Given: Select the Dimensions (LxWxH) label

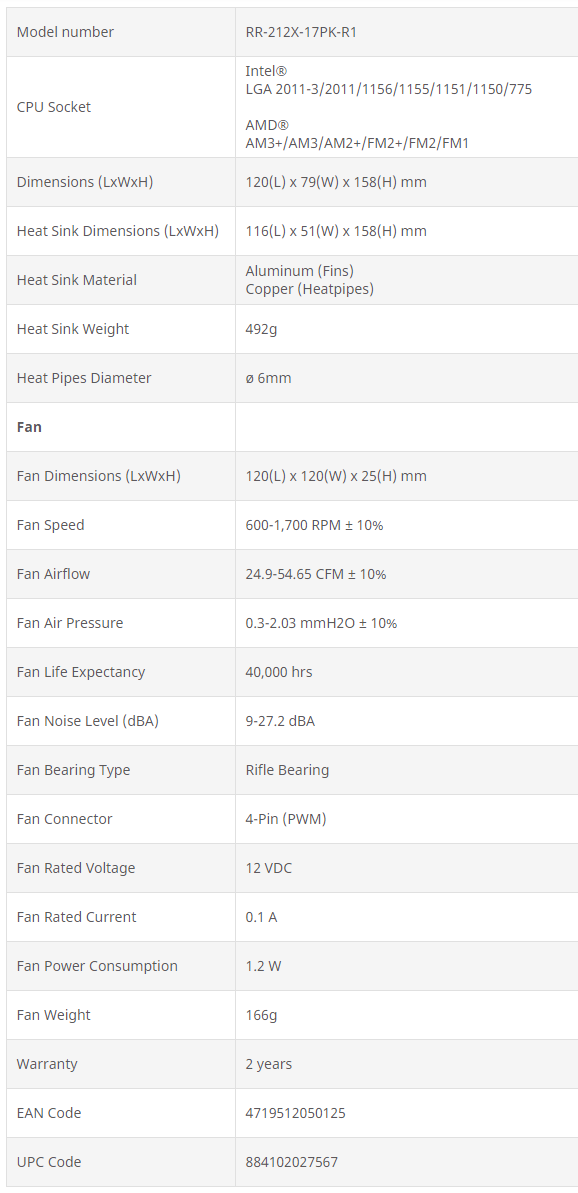Looking at the screenshot, I should (x=86, y=182).
